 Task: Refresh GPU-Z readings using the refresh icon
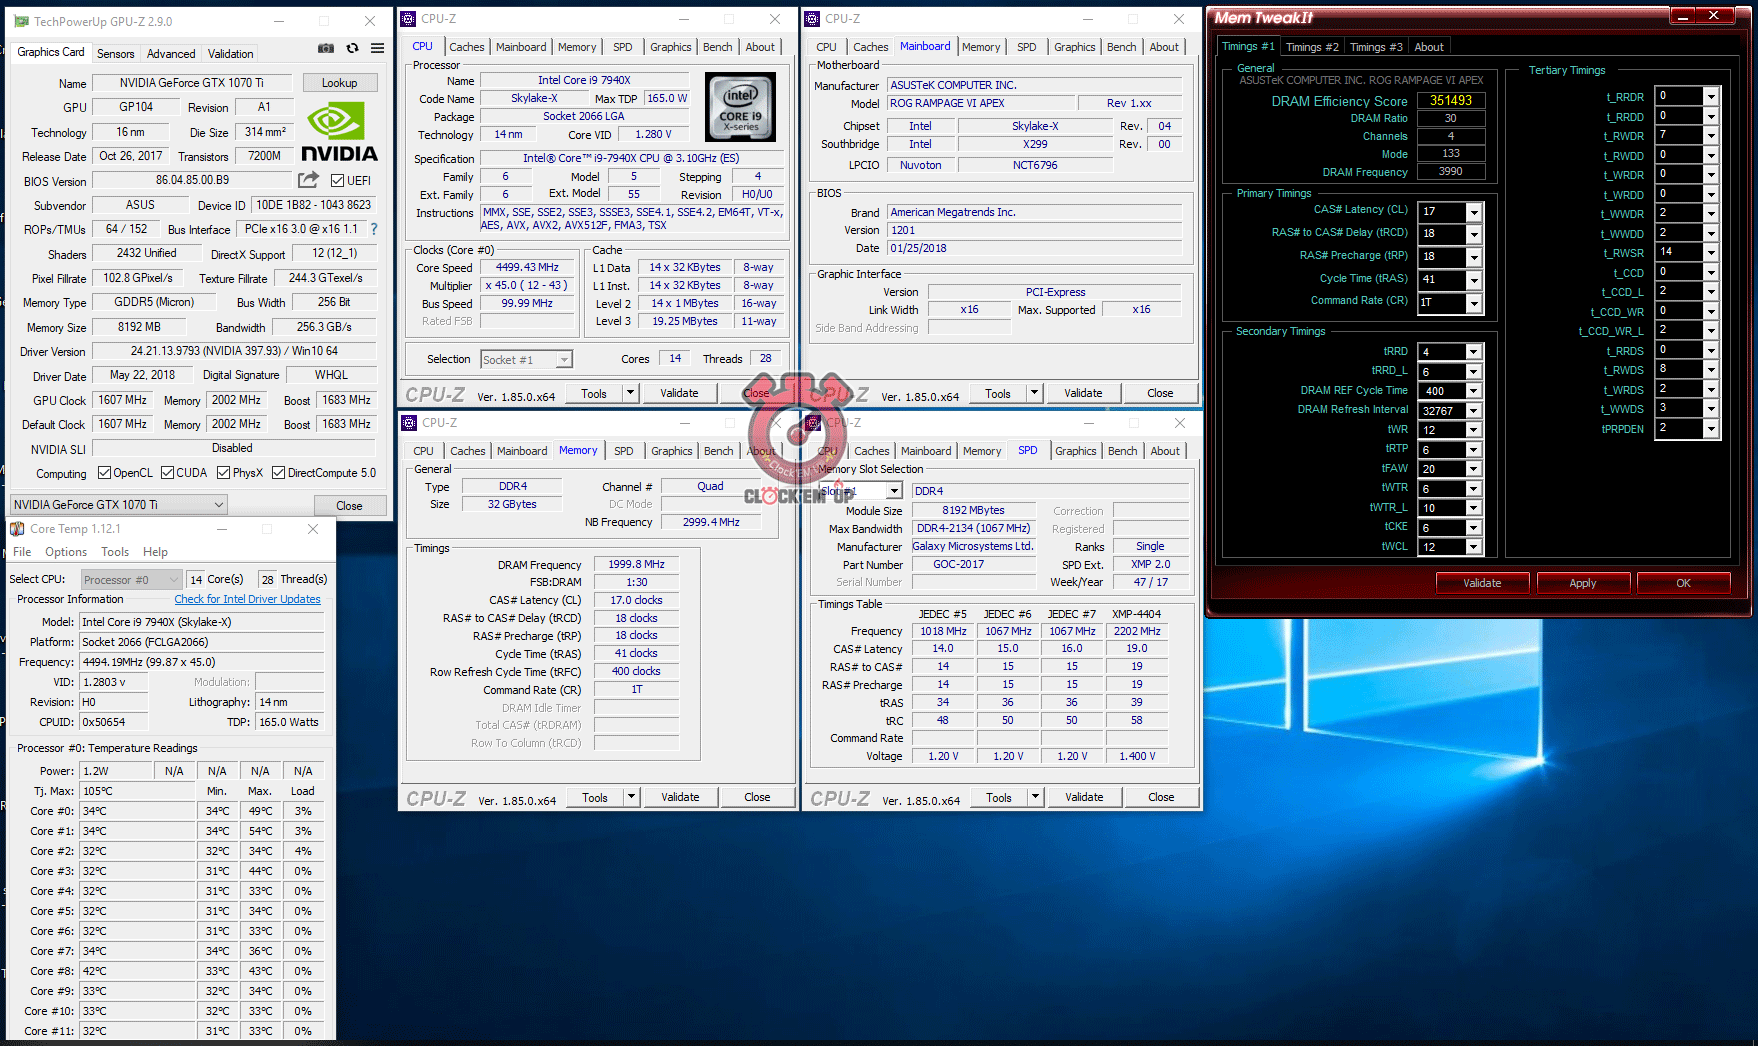(351, 47)
